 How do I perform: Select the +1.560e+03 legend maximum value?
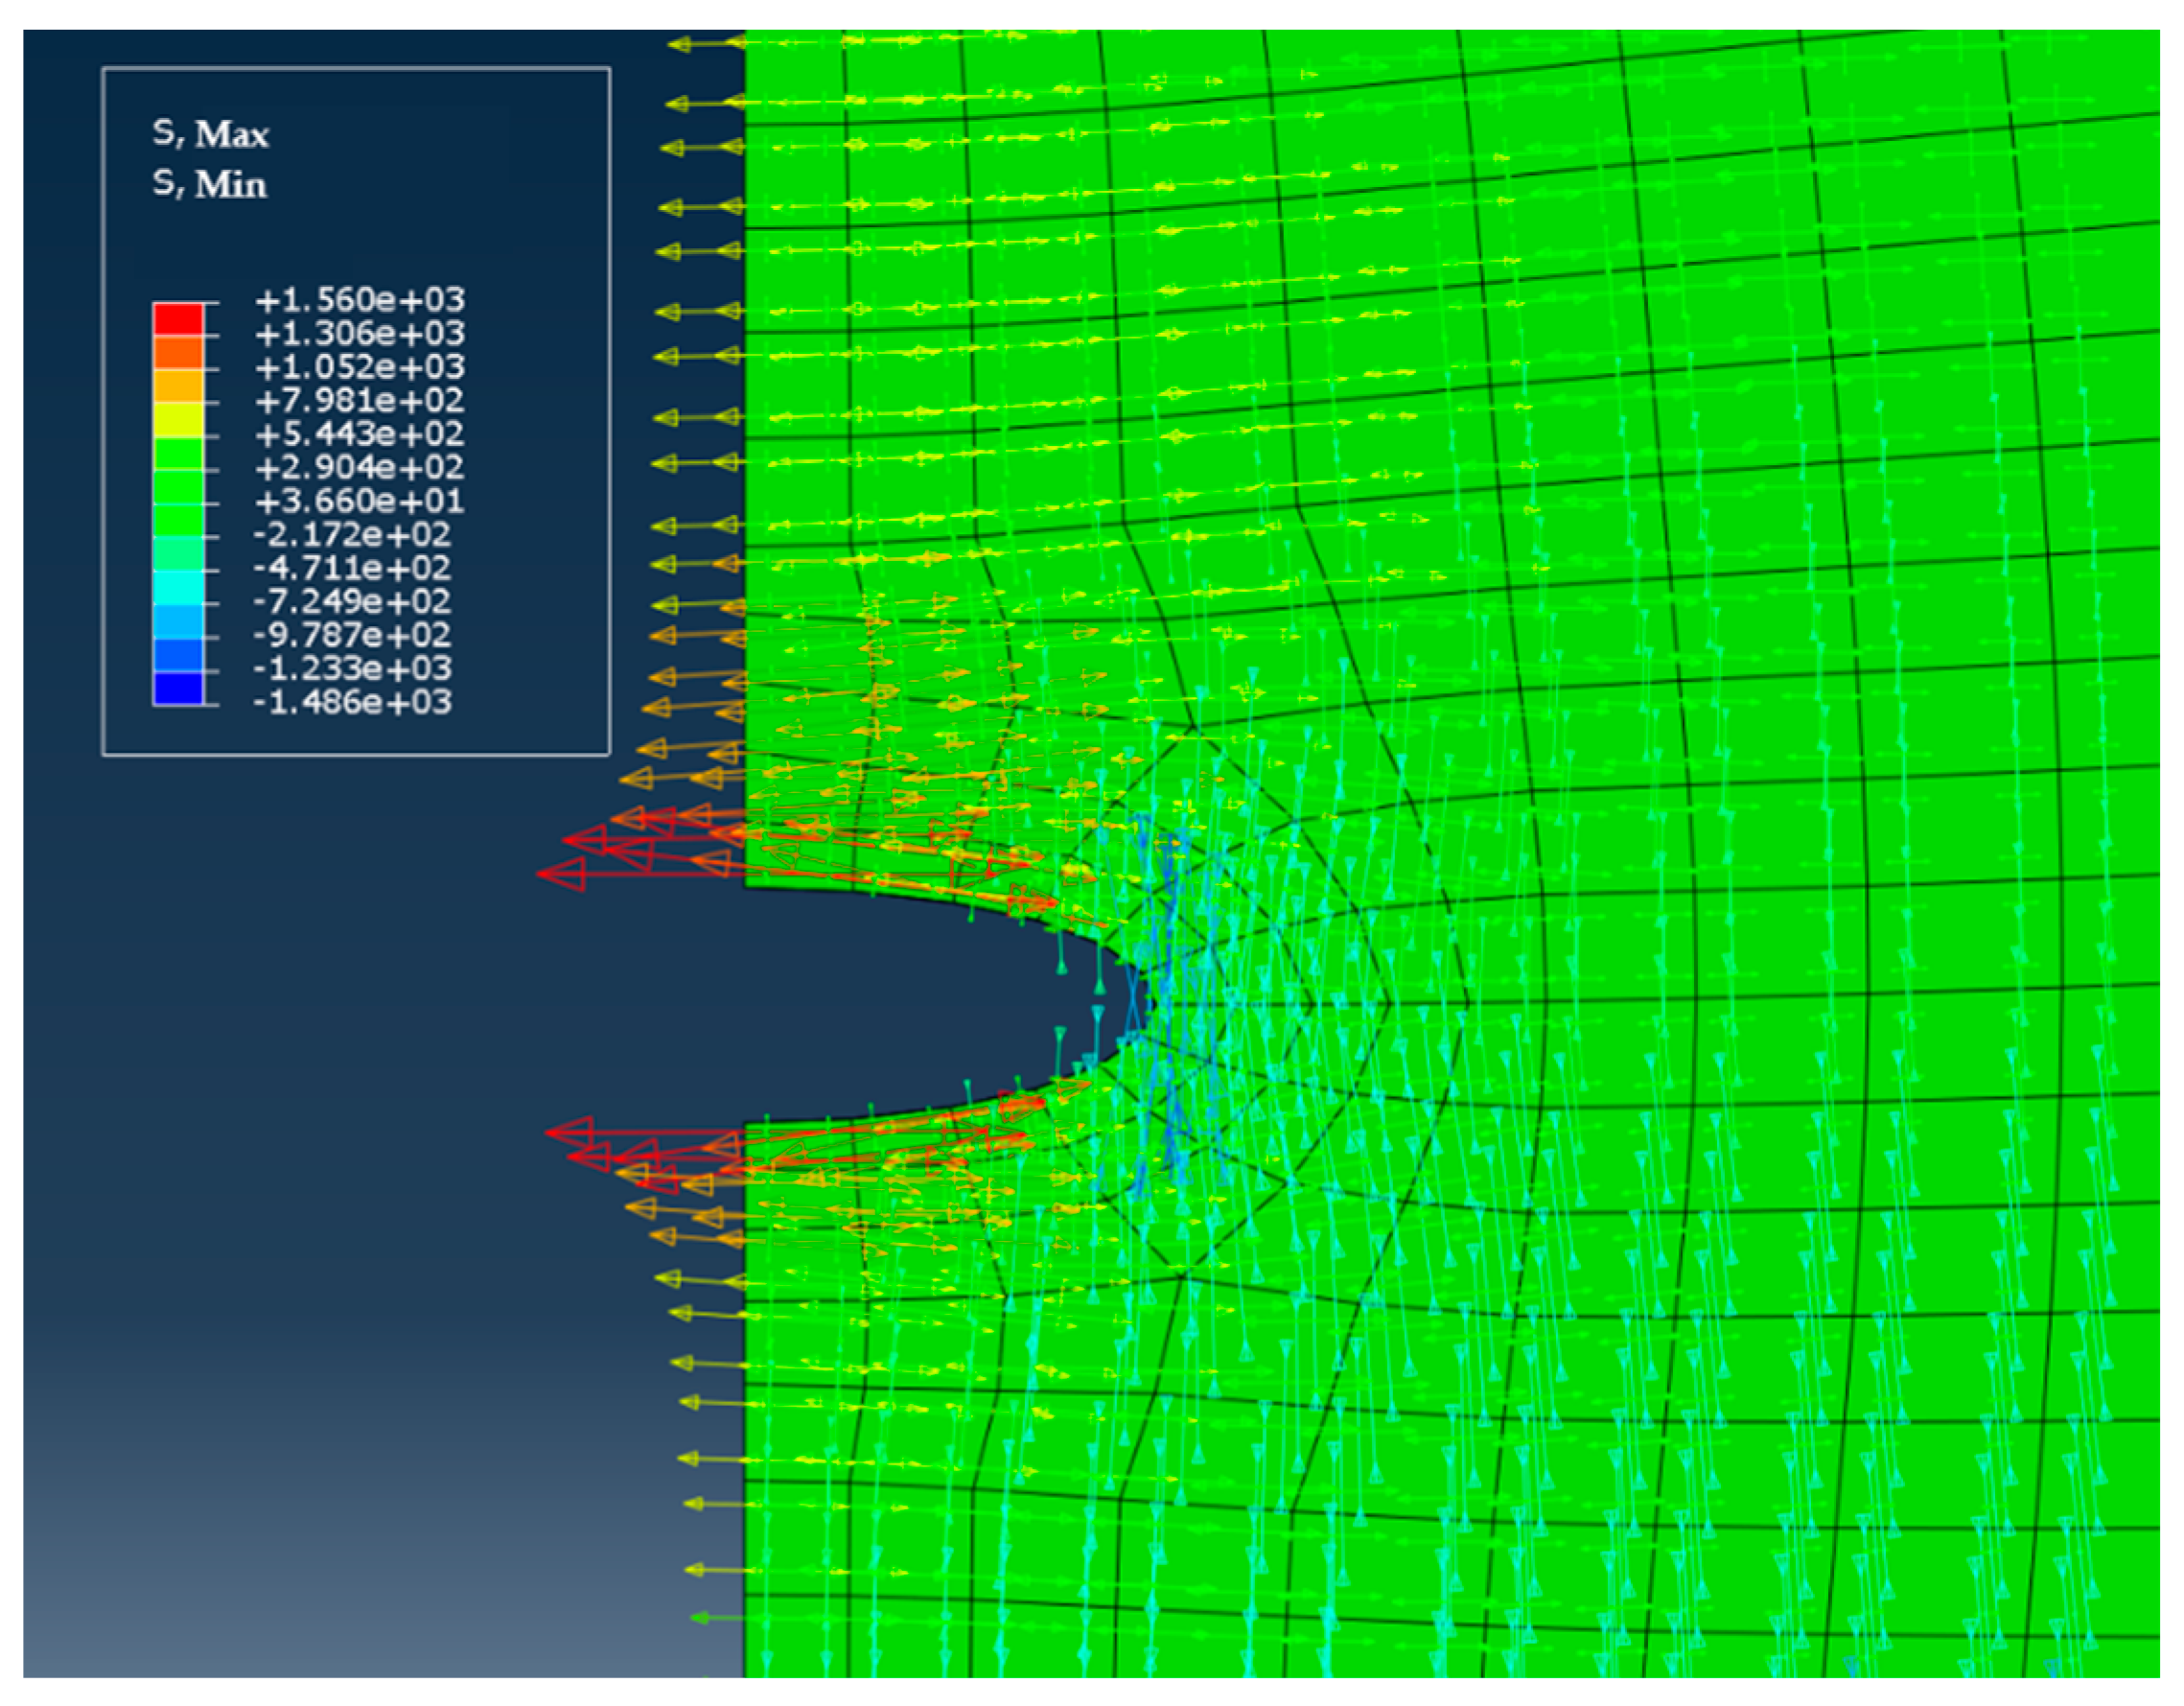[360, 300]
